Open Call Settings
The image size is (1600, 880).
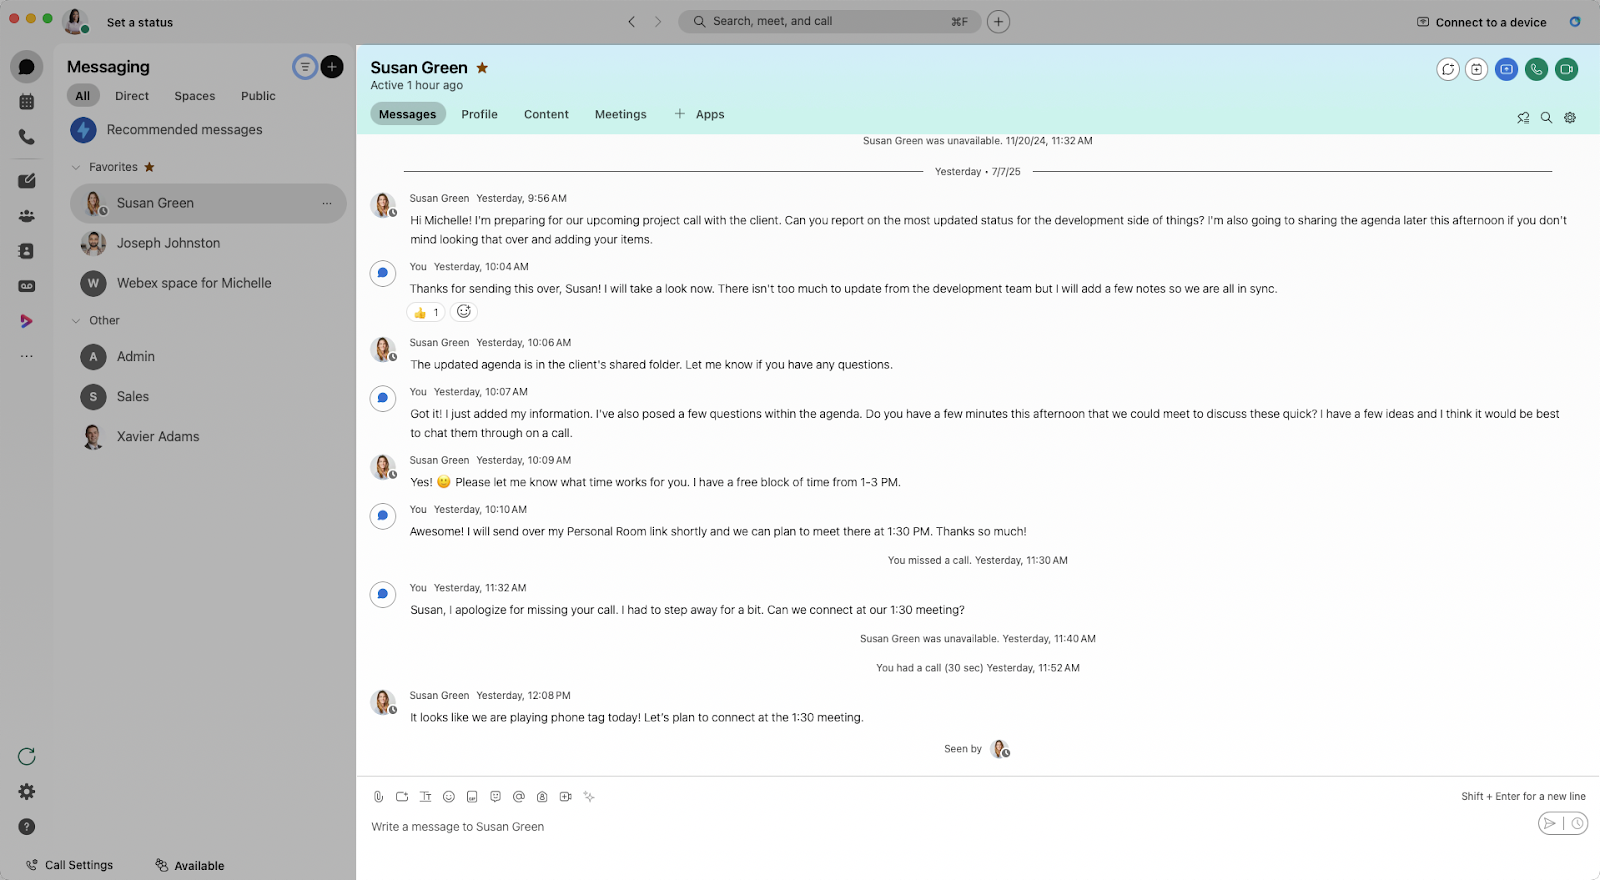pyautogui.click(x=70, y=865)
